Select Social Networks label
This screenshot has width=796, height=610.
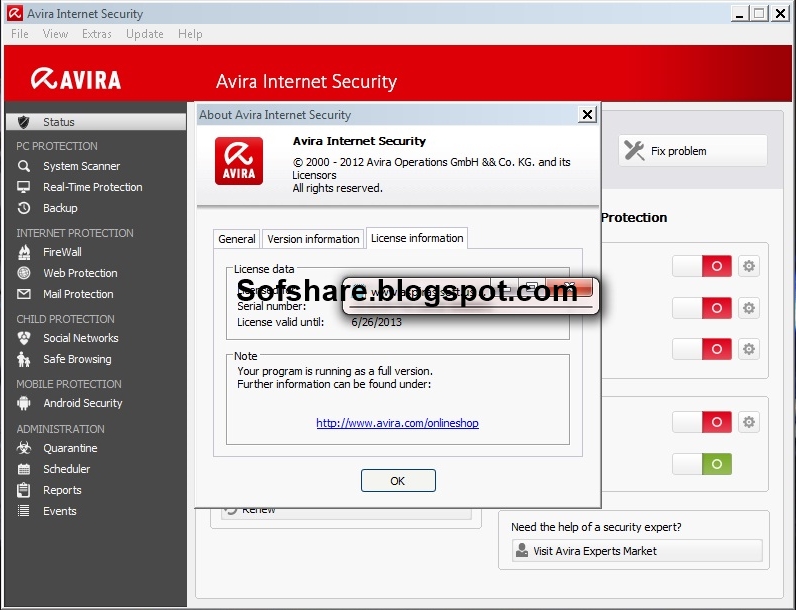click(x=80, y=337)
